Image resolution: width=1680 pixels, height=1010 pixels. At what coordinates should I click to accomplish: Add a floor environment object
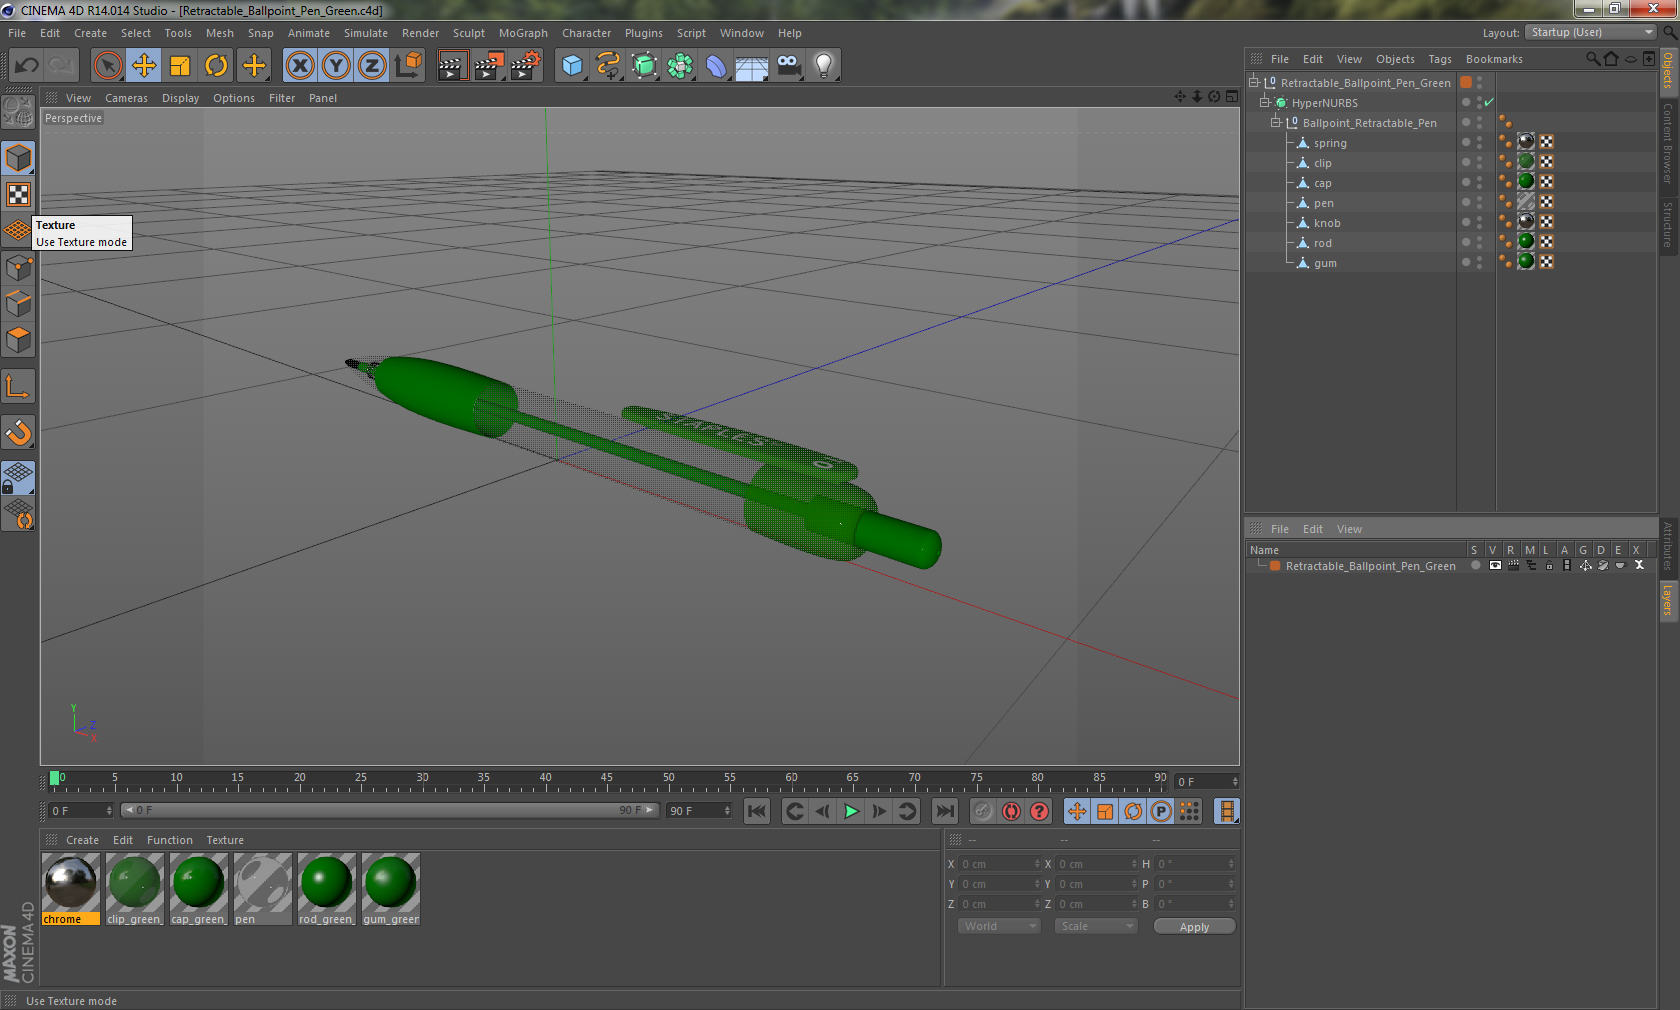(x=752, y=66)
